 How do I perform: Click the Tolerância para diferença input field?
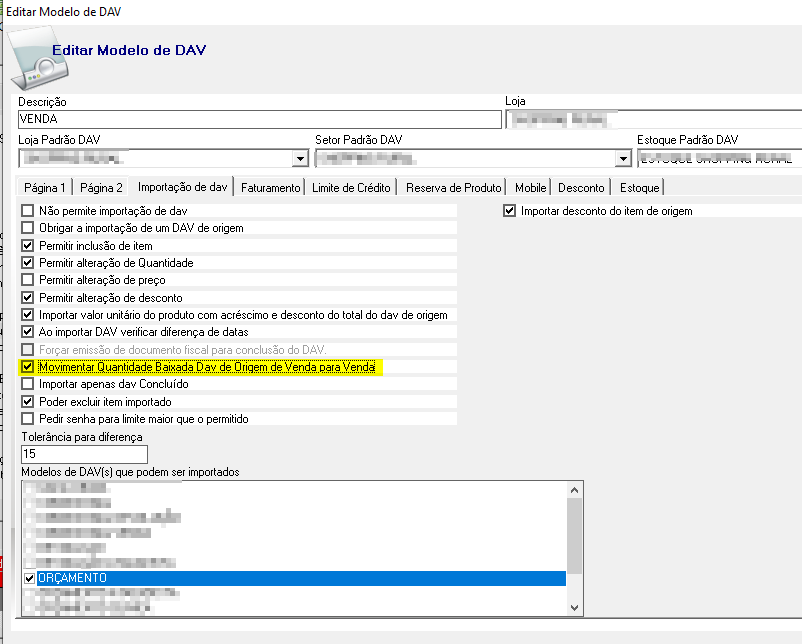pyautogui.click(x=84, y=454)
